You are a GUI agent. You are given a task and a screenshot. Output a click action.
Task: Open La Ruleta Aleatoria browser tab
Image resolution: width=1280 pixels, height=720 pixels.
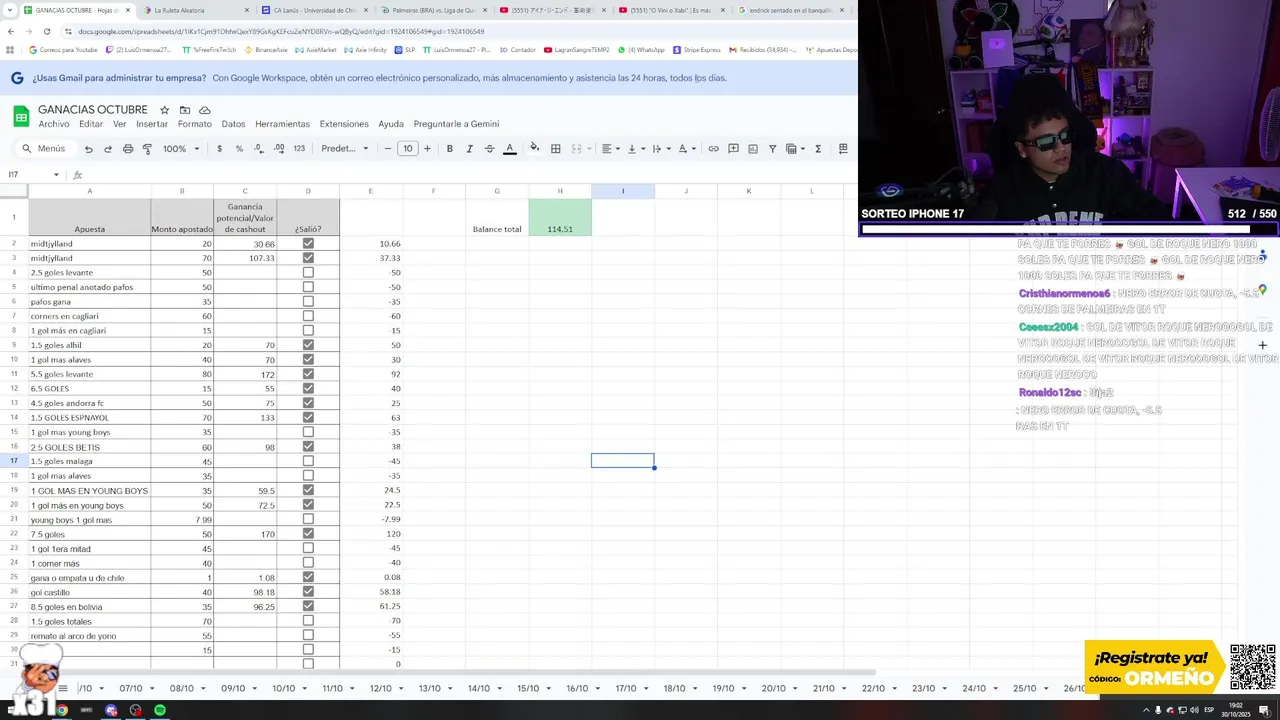191,10
